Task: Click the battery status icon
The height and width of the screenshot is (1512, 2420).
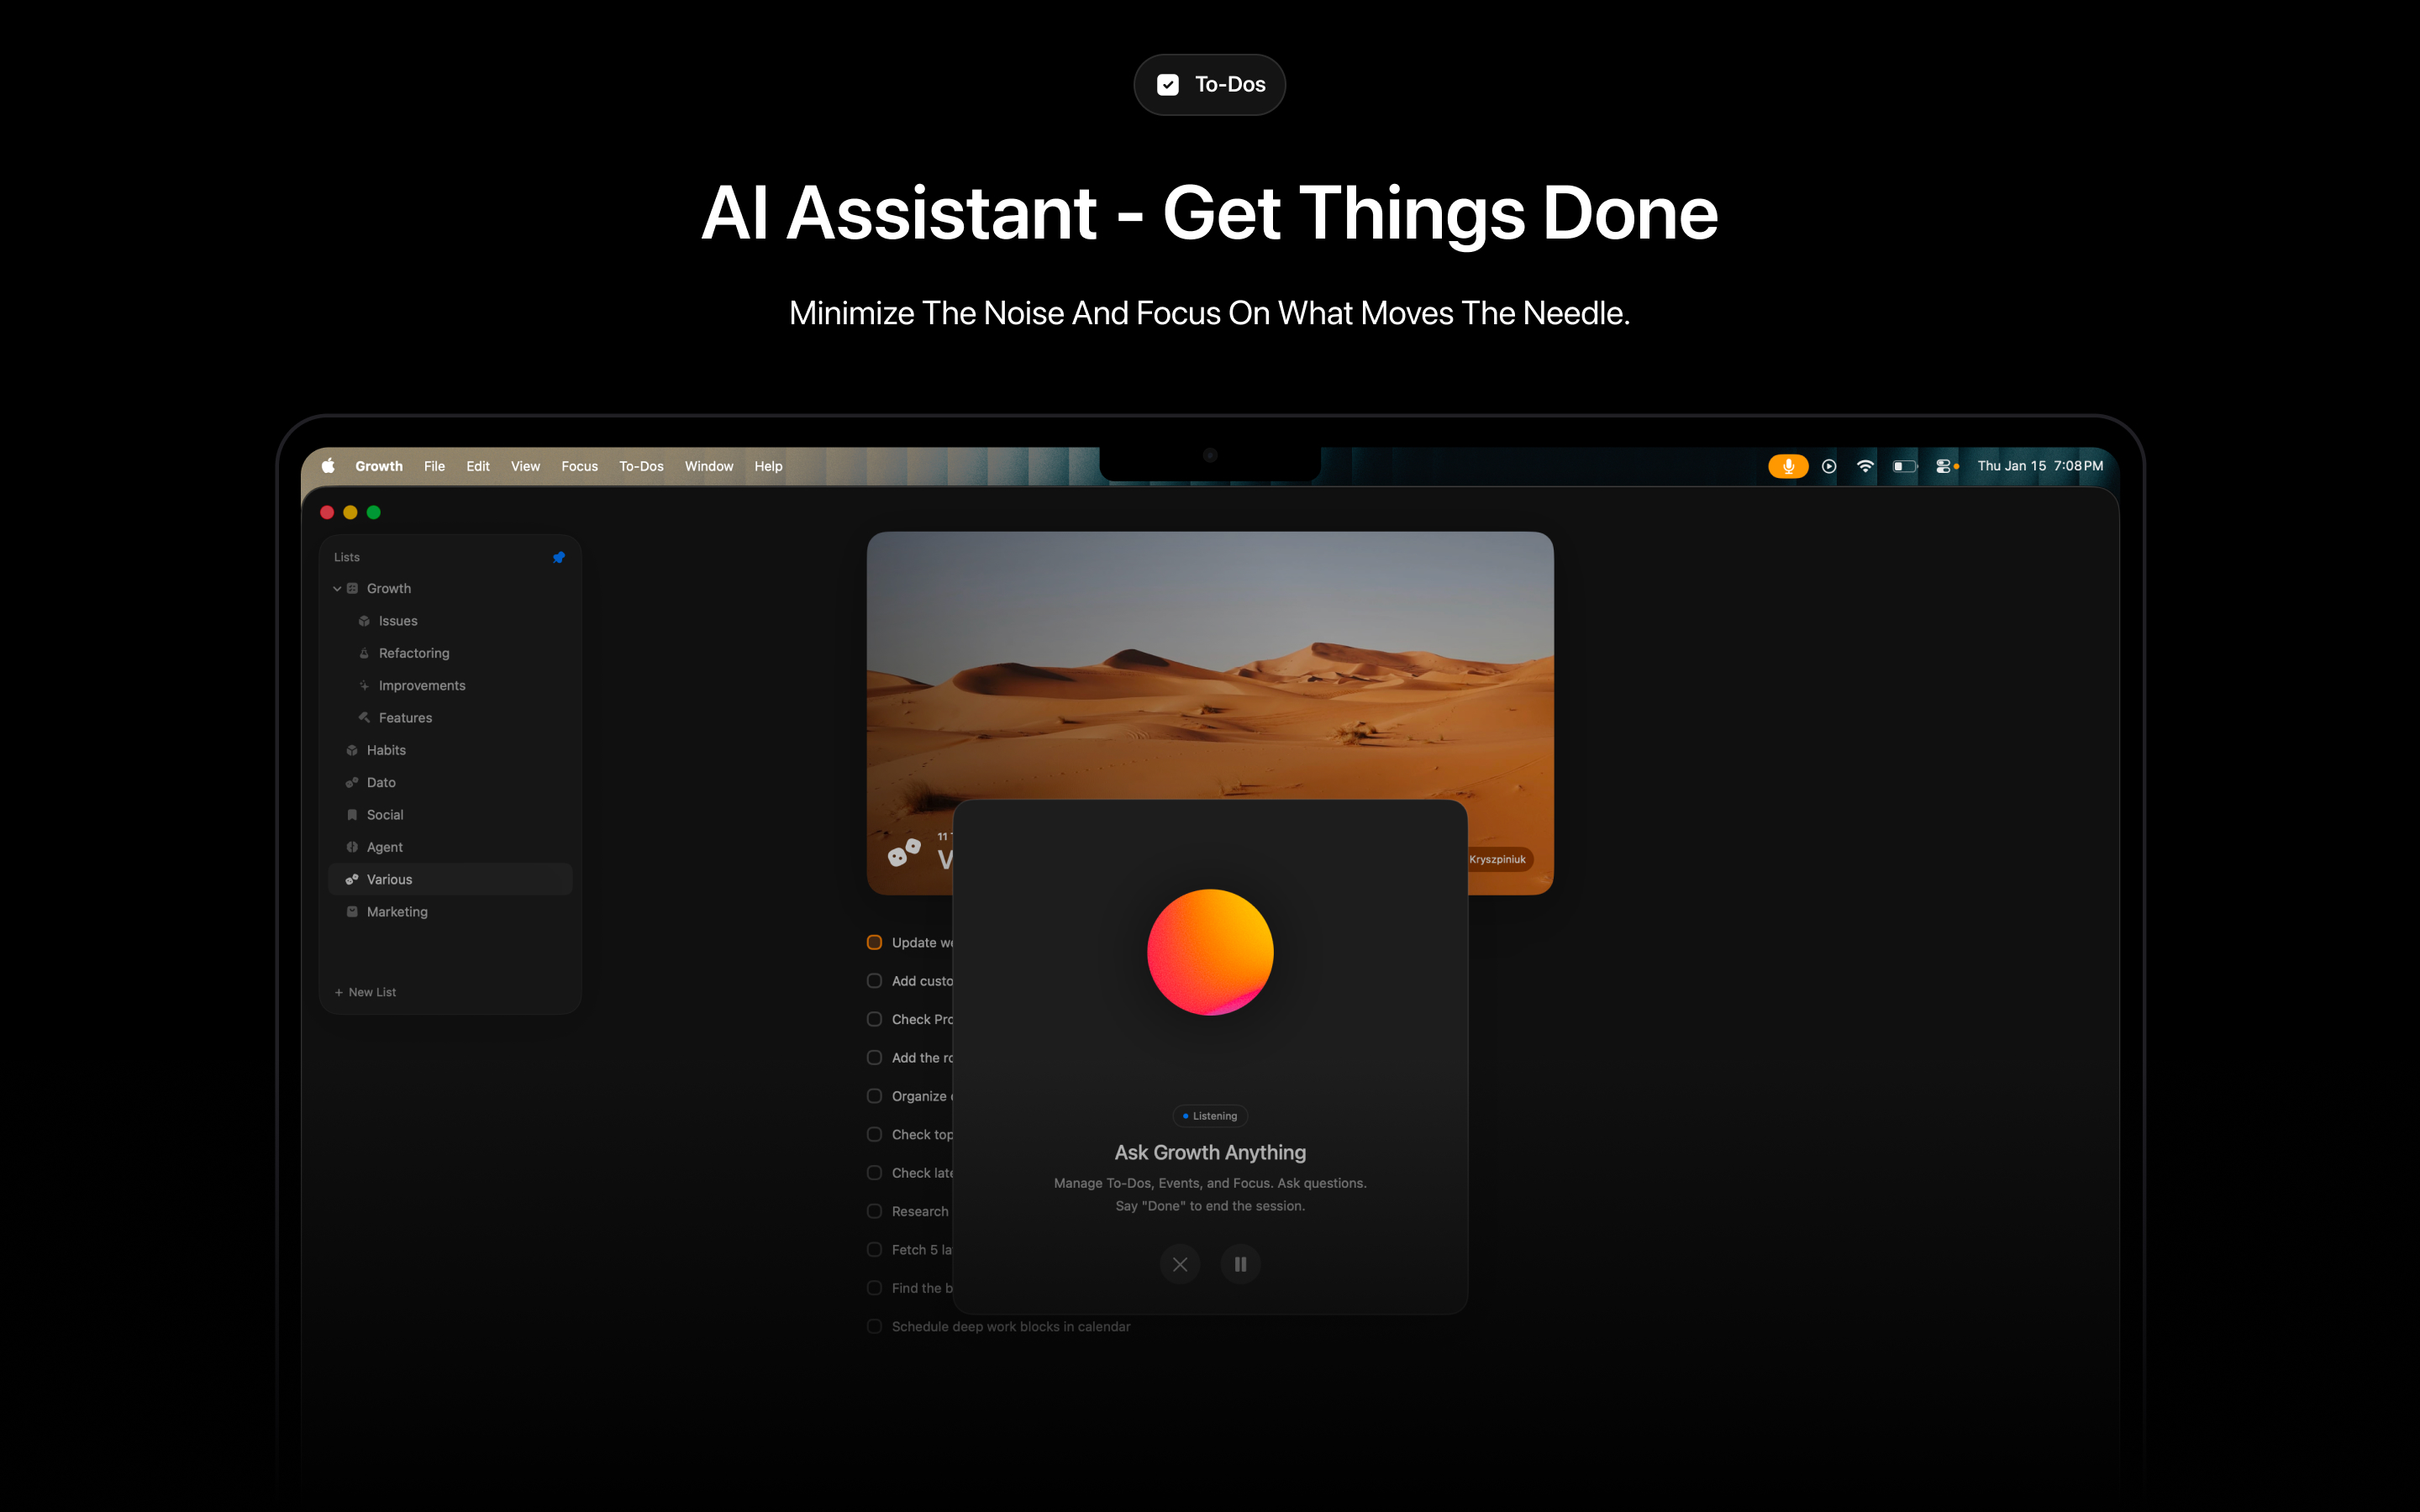Action: click(x=1905, y=466)
